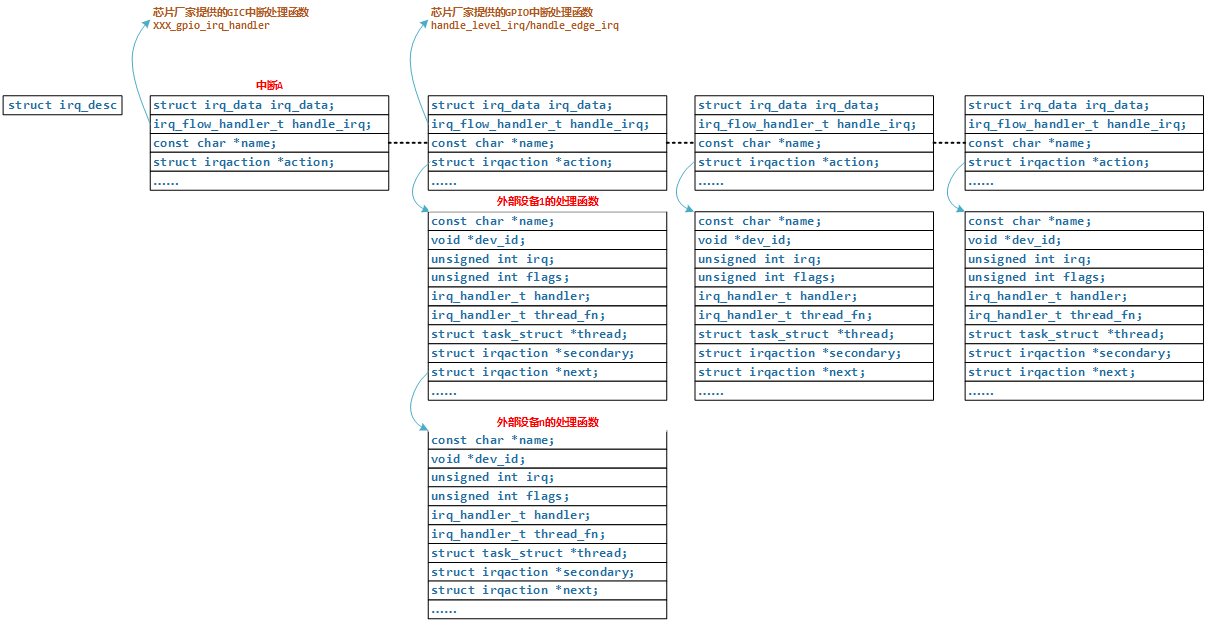The width and height of the screenshot is (1205, 624).
Task: Click the 外部设备1的处理函数 heading
Action: [547, 201]
